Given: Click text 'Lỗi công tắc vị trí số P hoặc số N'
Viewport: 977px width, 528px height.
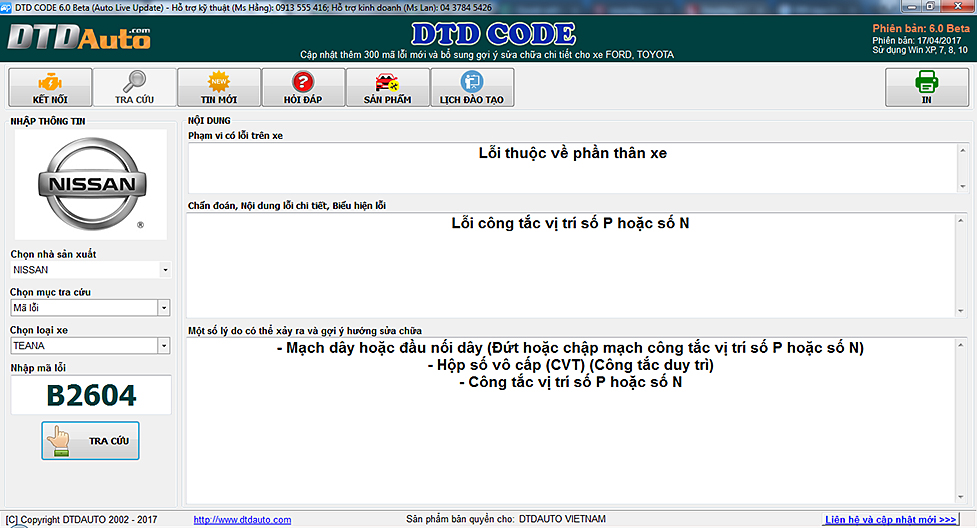Looking at the screenshot, I should [x=570, y=223].
